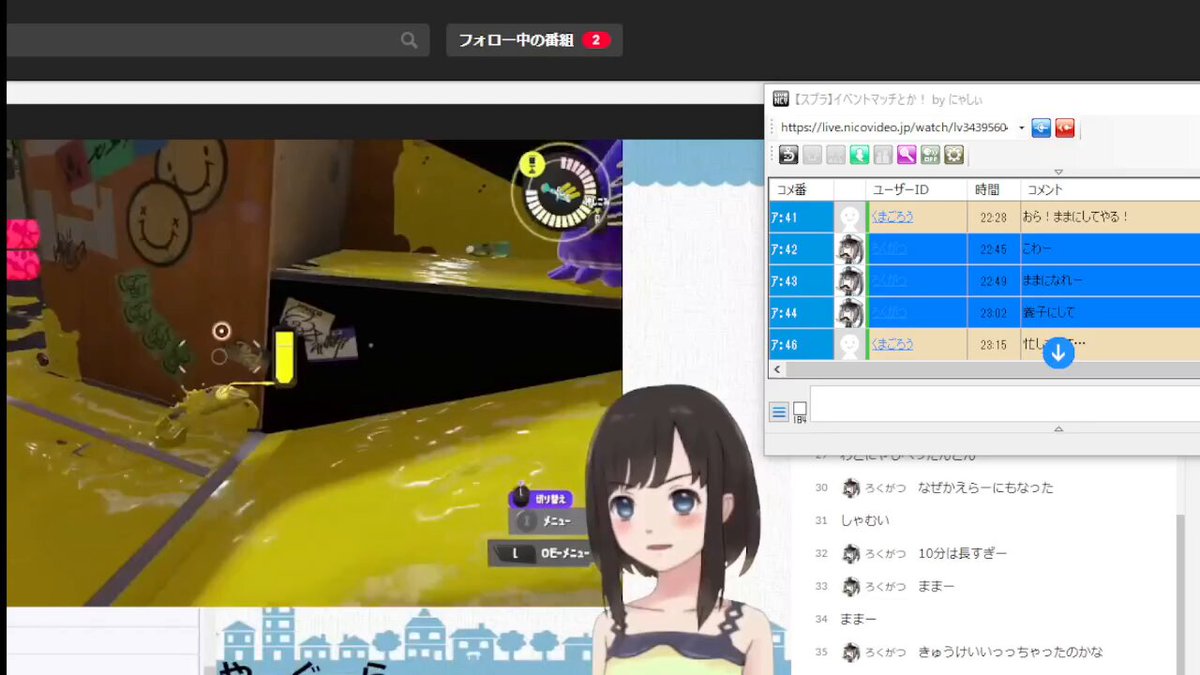Toggle the 184 anonymous checkbox
1200x675 pixels.
coord(800,410)
